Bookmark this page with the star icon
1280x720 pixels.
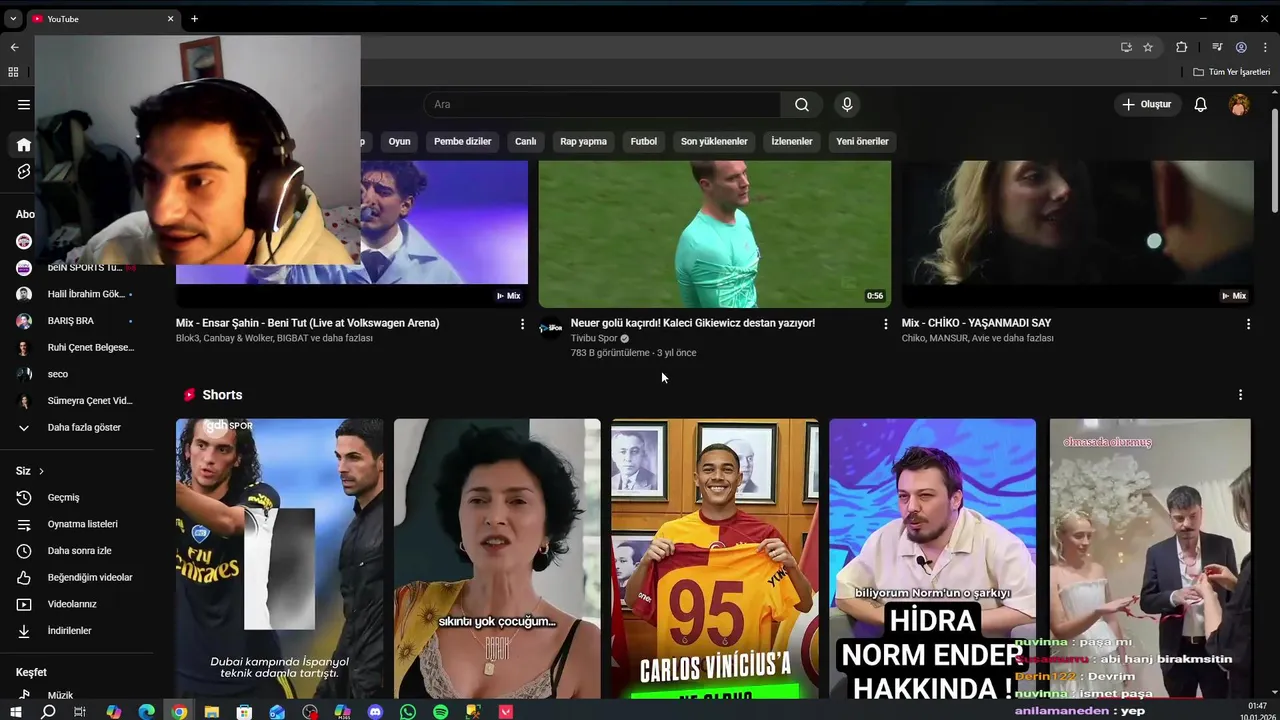click(x=1148, y=47)
